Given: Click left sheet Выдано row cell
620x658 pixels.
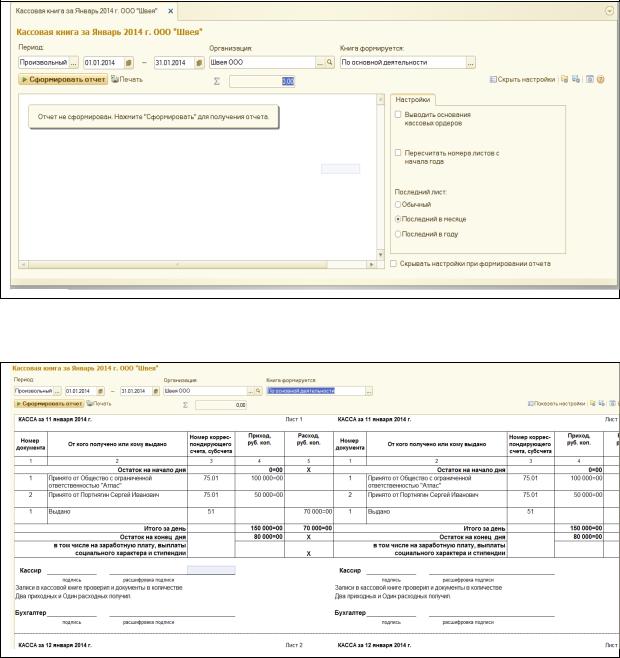Looking at the screenshot, I should pyautogui.click(x=117, y=516).
